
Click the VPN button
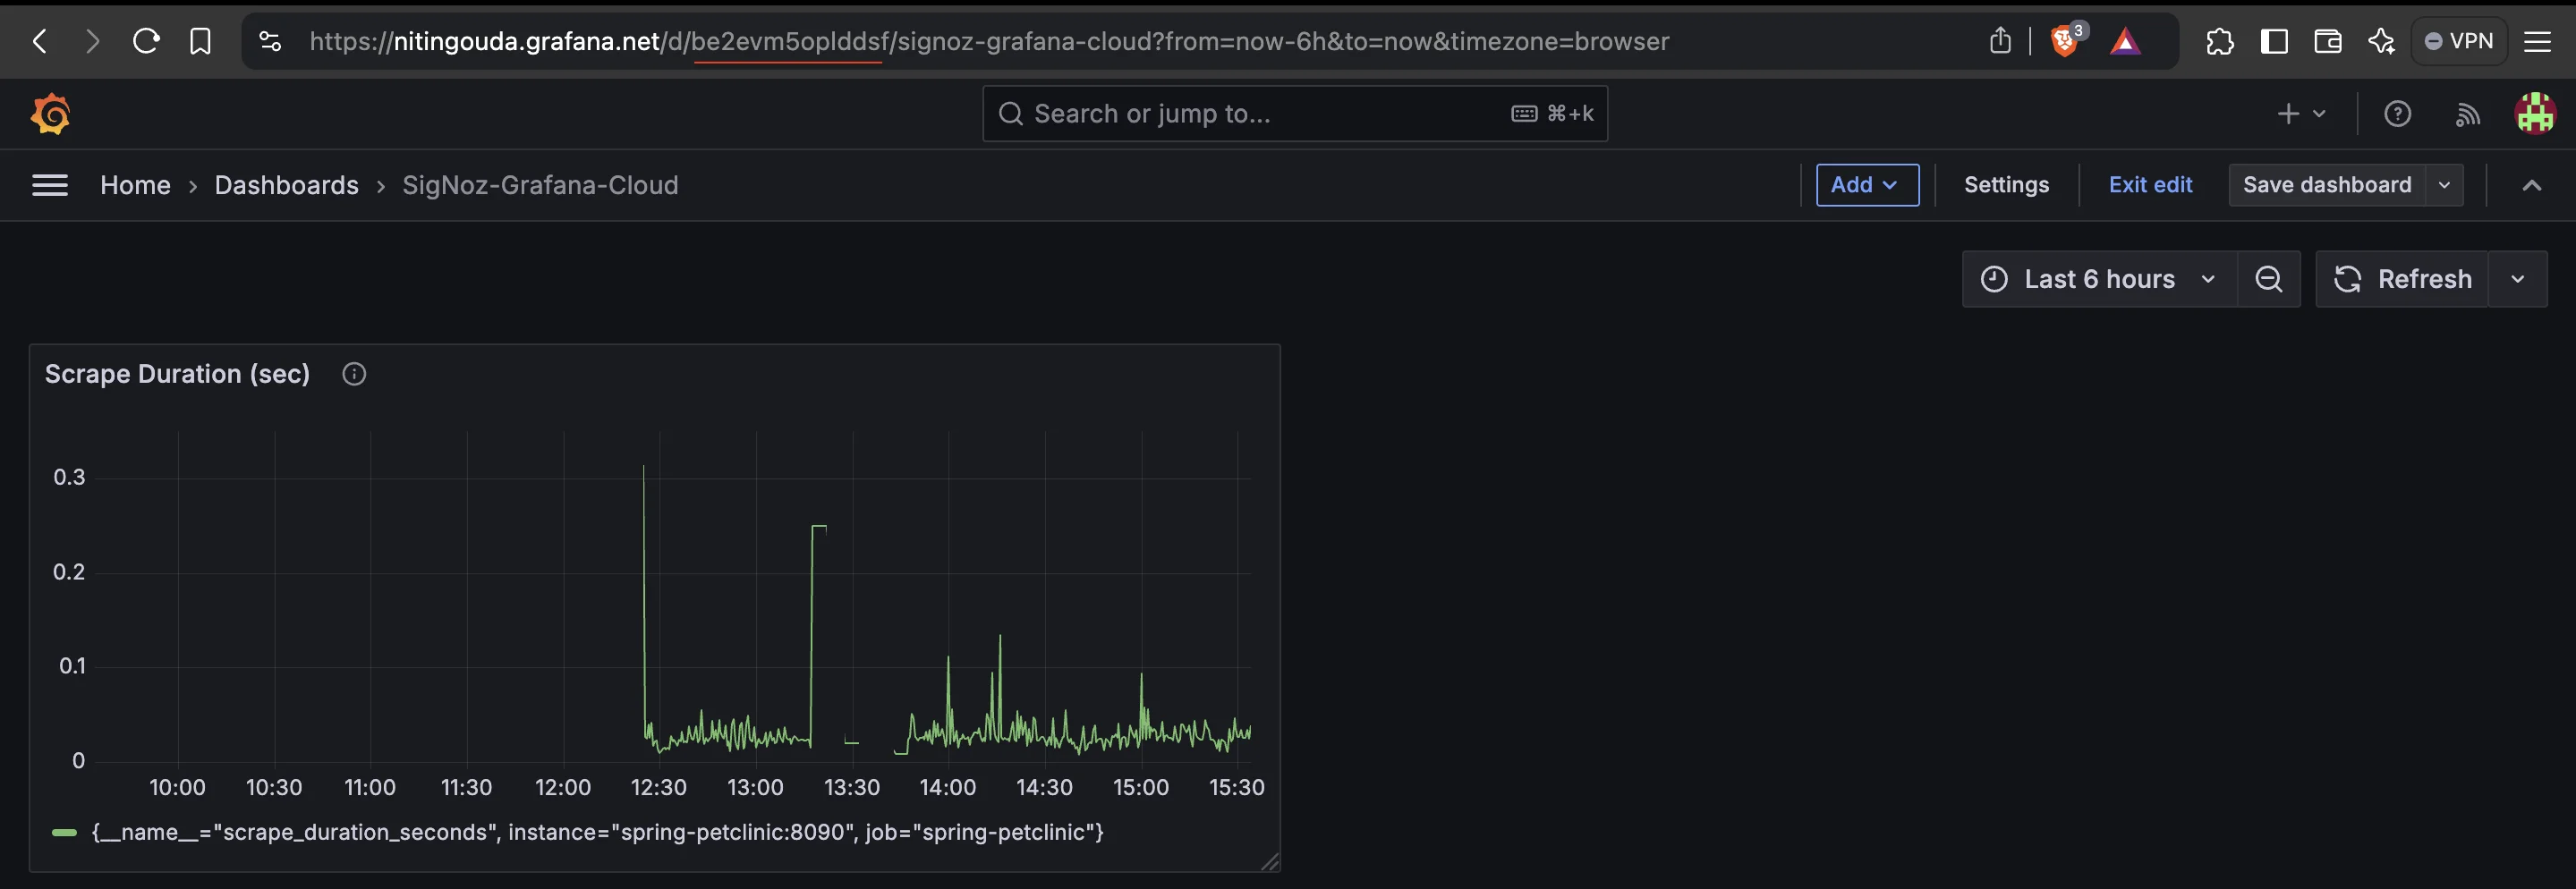(2459, 41)
